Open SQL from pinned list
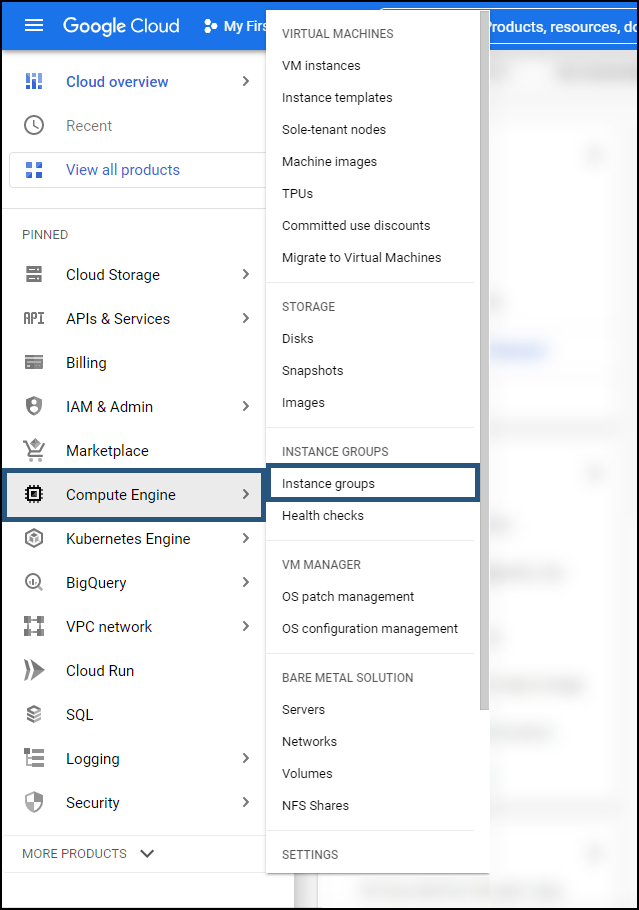 (x=80, y=714)
